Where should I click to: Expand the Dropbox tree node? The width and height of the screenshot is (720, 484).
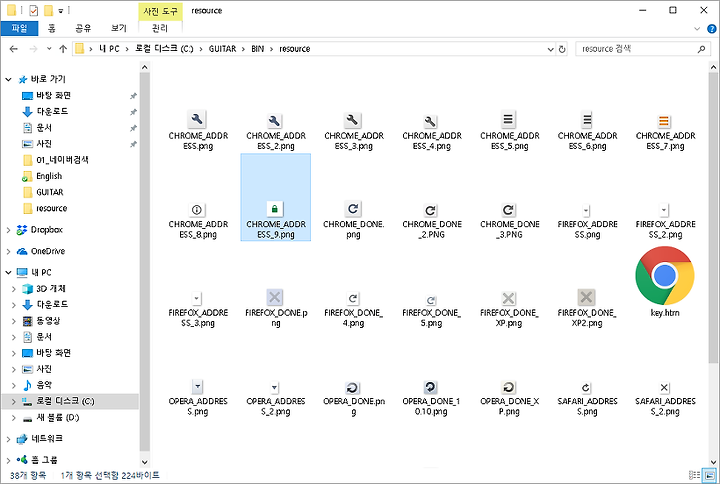pyautogui.click(x=8, y=230)
